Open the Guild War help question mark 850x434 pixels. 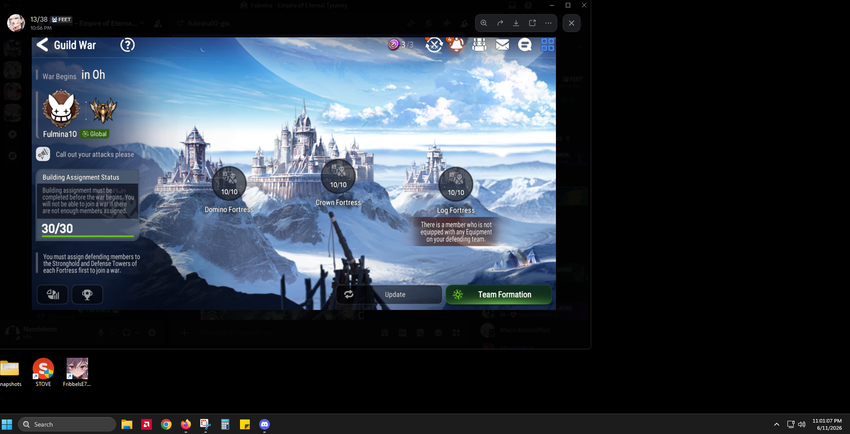coord(127,45)
